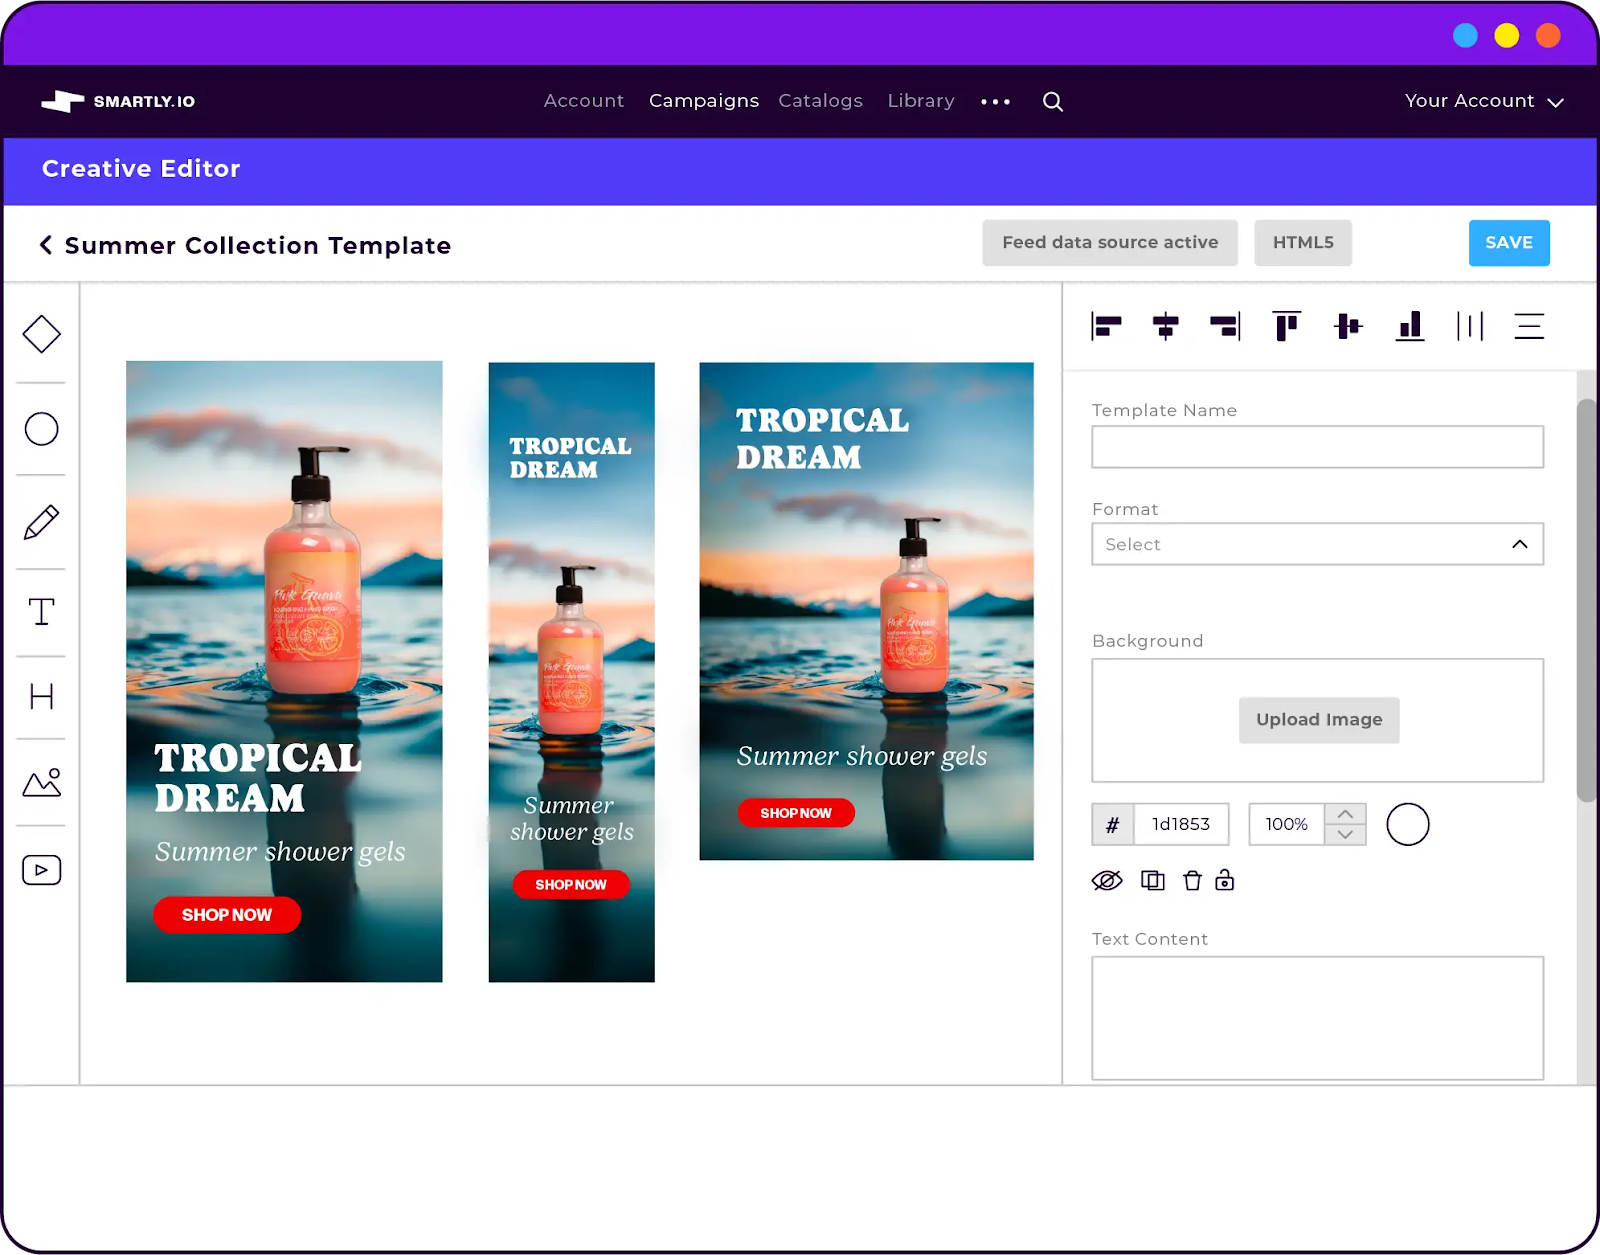
Task: Select the circle shape tool
Action: coord(42,429)
